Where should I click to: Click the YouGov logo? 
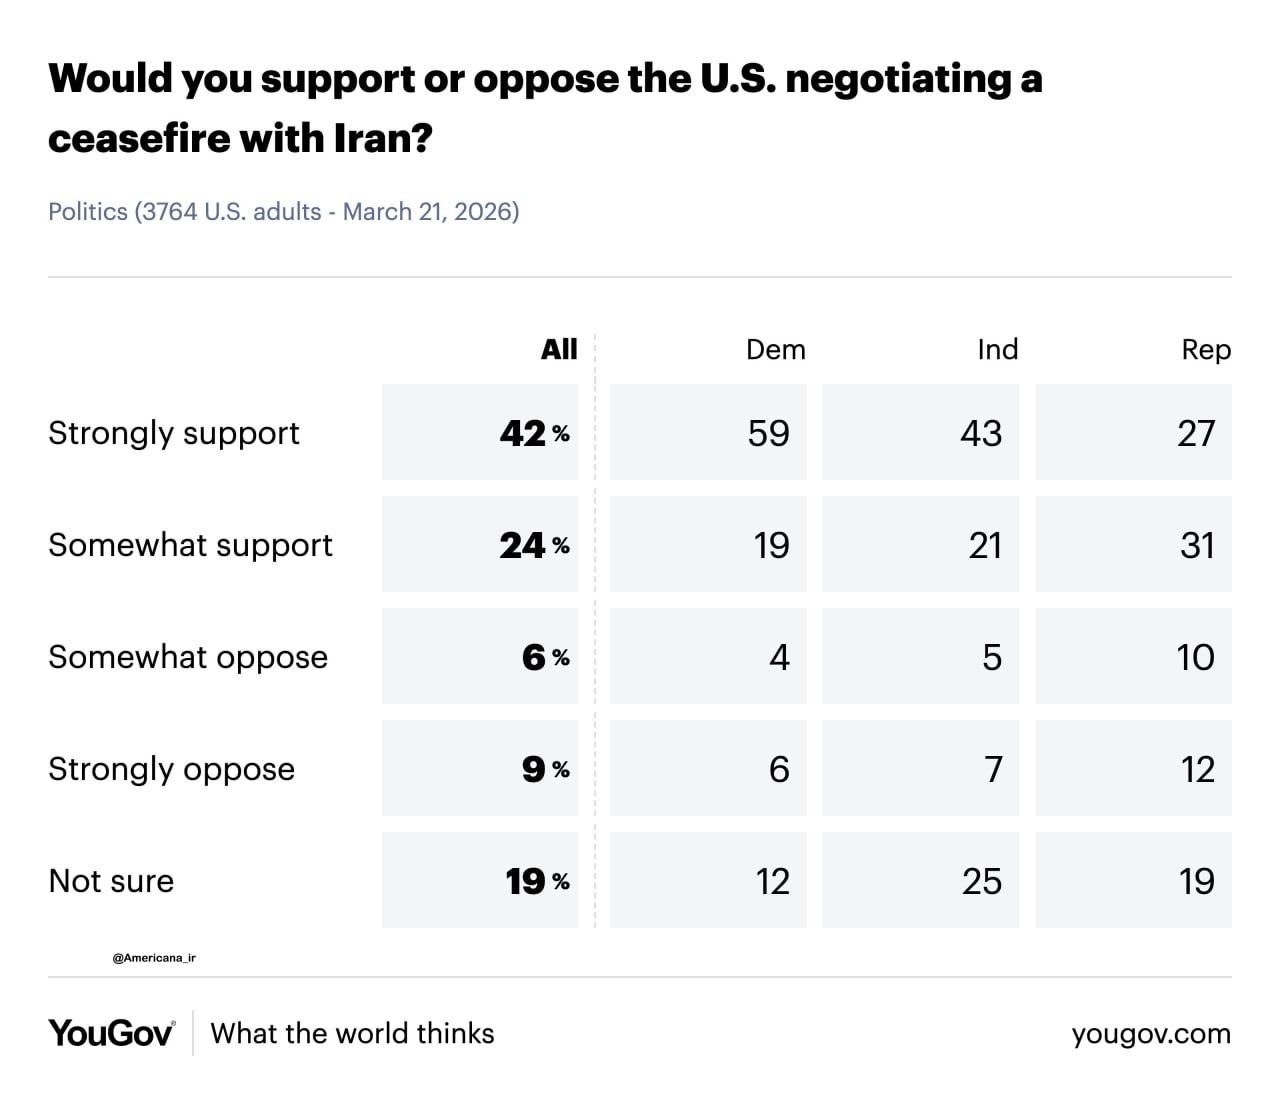(112, 1033)
